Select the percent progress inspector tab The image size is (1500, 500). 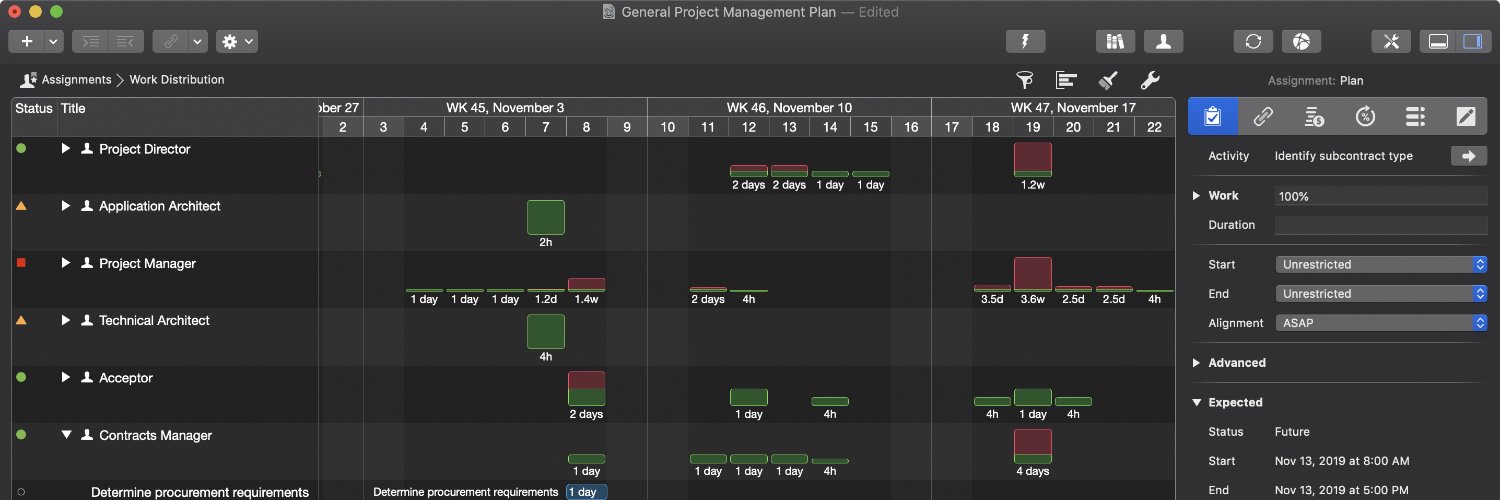[x=1364, y=117]
